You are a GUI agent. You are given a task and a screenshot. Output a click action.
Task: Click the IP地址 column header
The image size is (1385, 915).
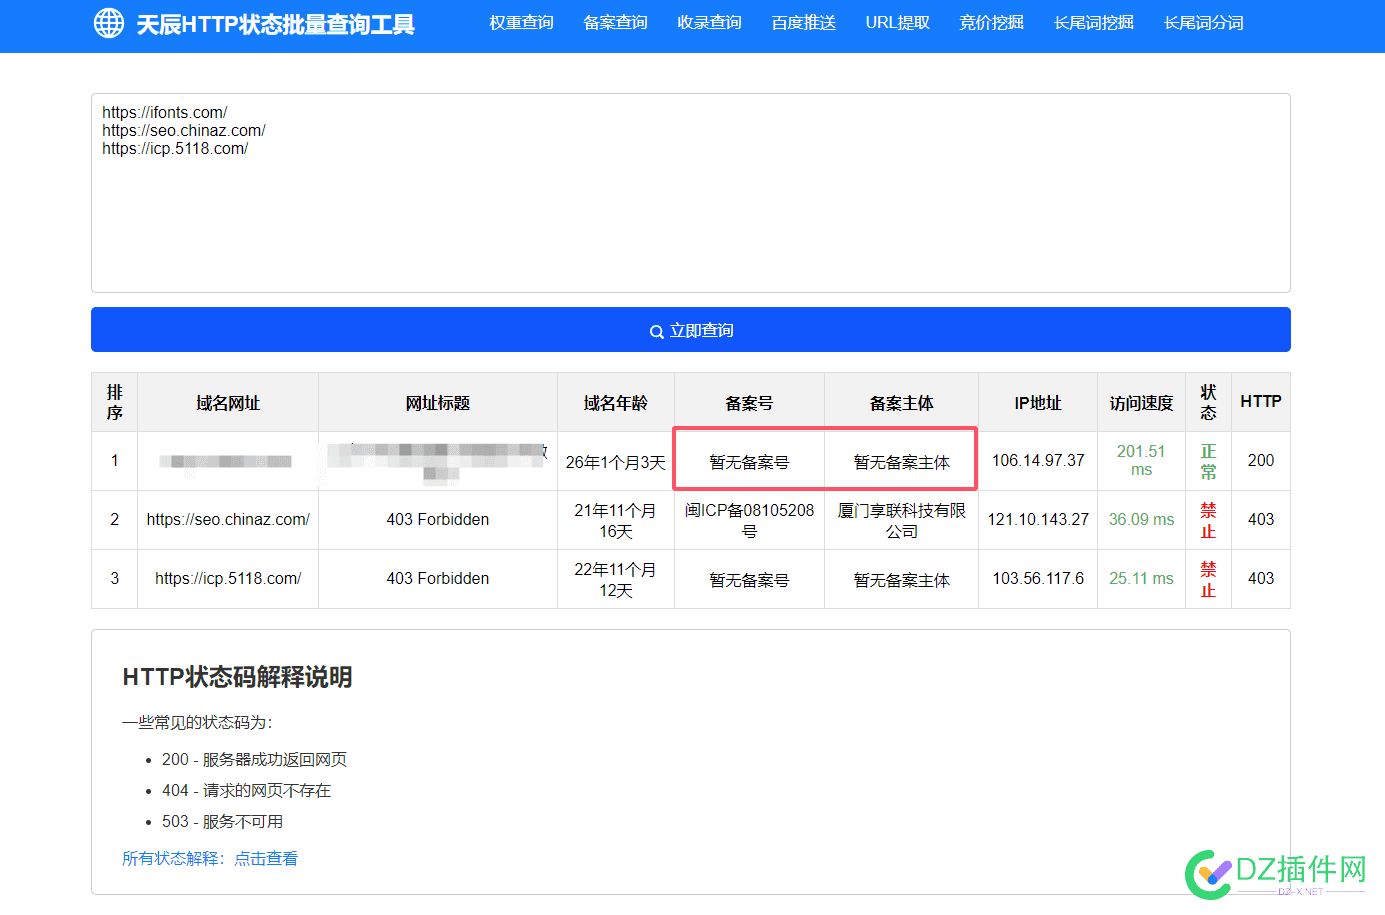[1038, 403]
